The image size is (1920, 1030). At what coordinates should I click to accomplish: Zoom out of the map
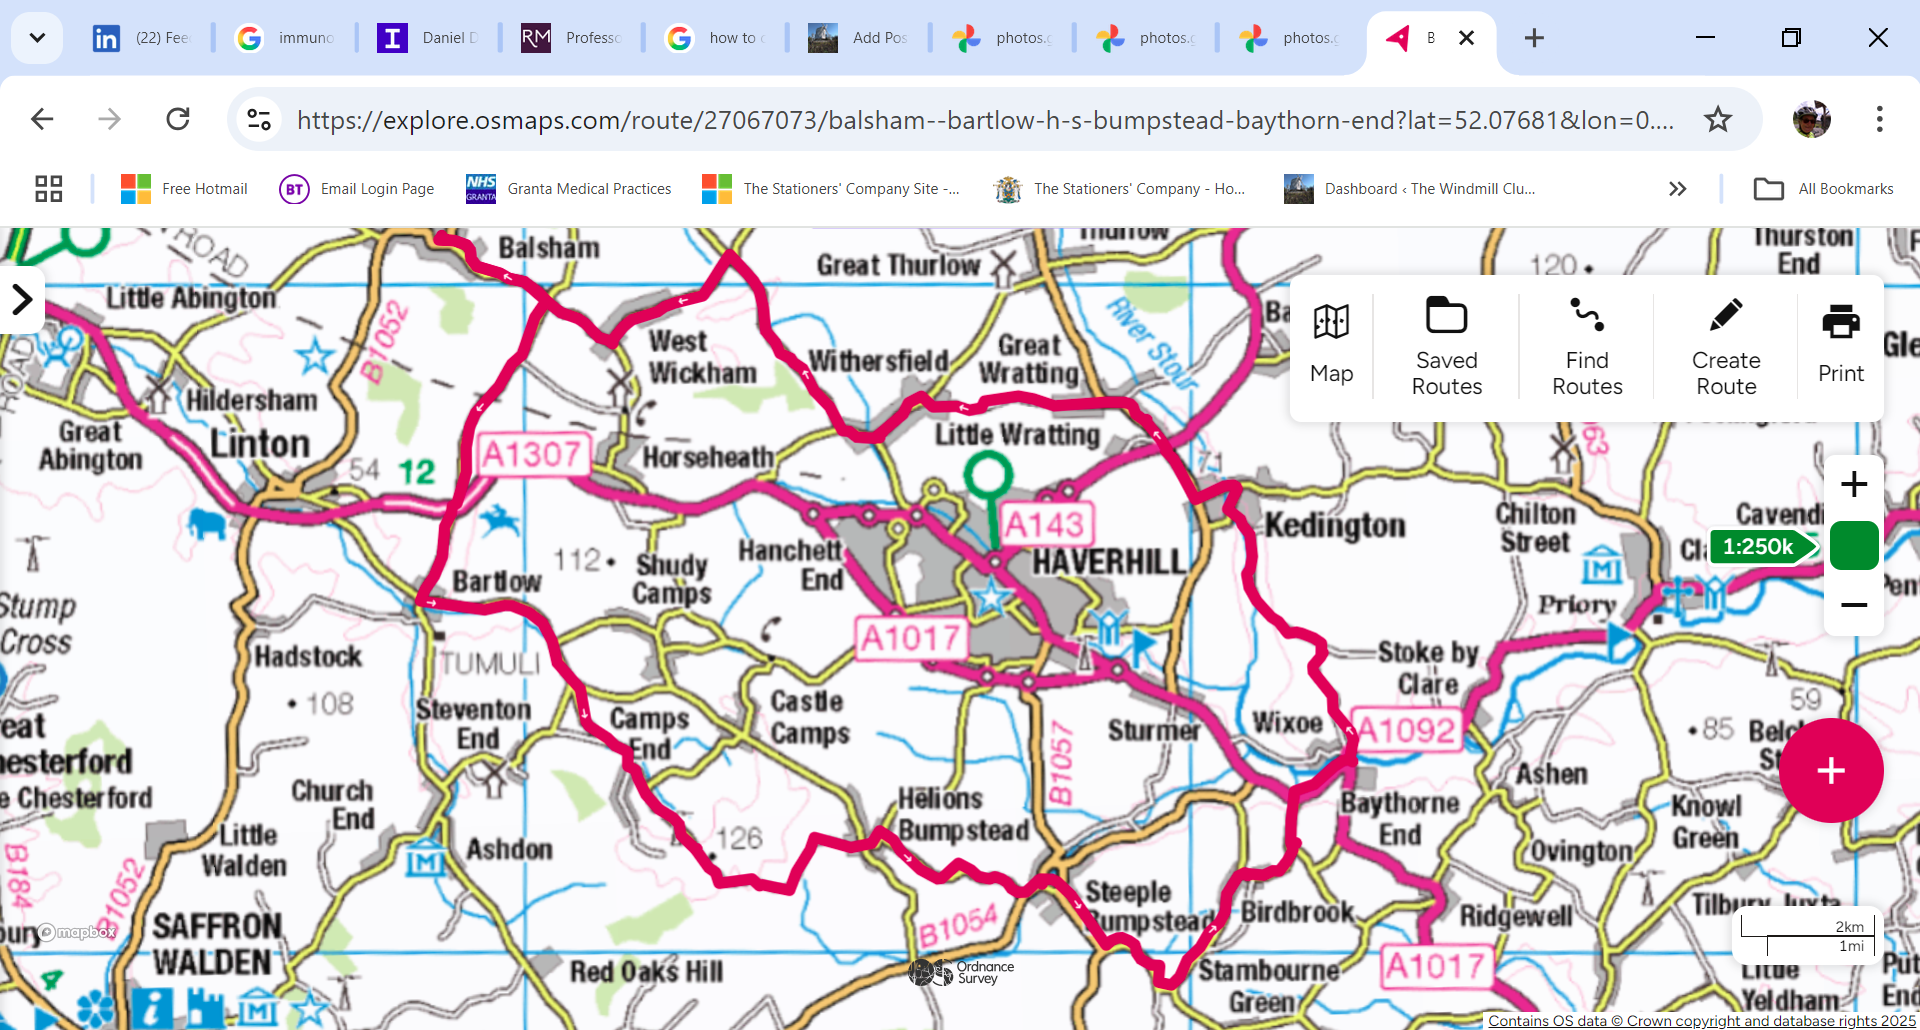[1853, 605]
